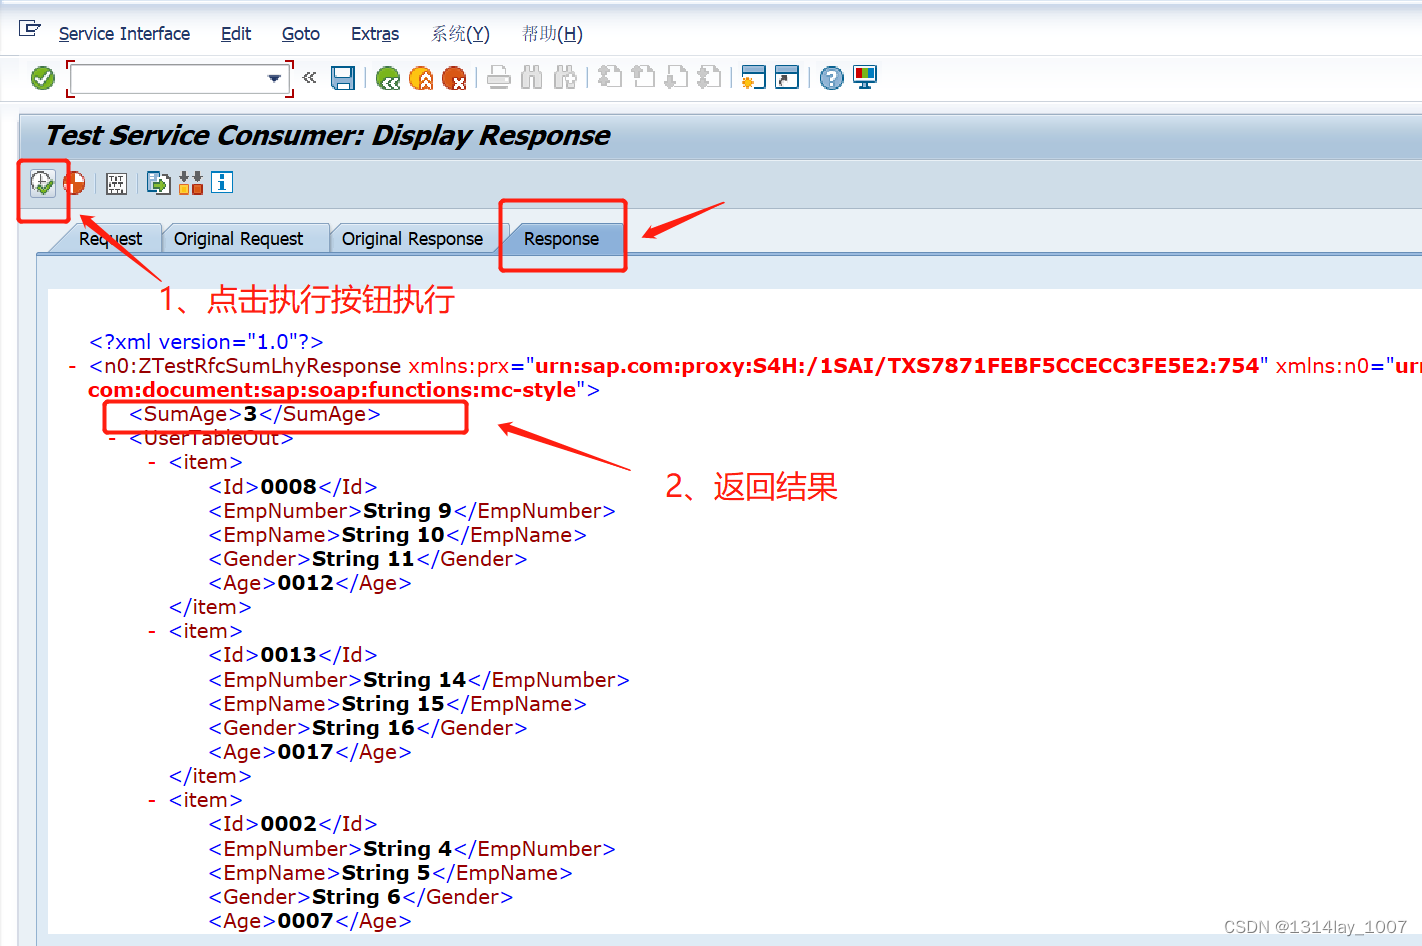Collapse the n0:ZTestRfcSumLhyResponse root node

click(x=72, y=367)
